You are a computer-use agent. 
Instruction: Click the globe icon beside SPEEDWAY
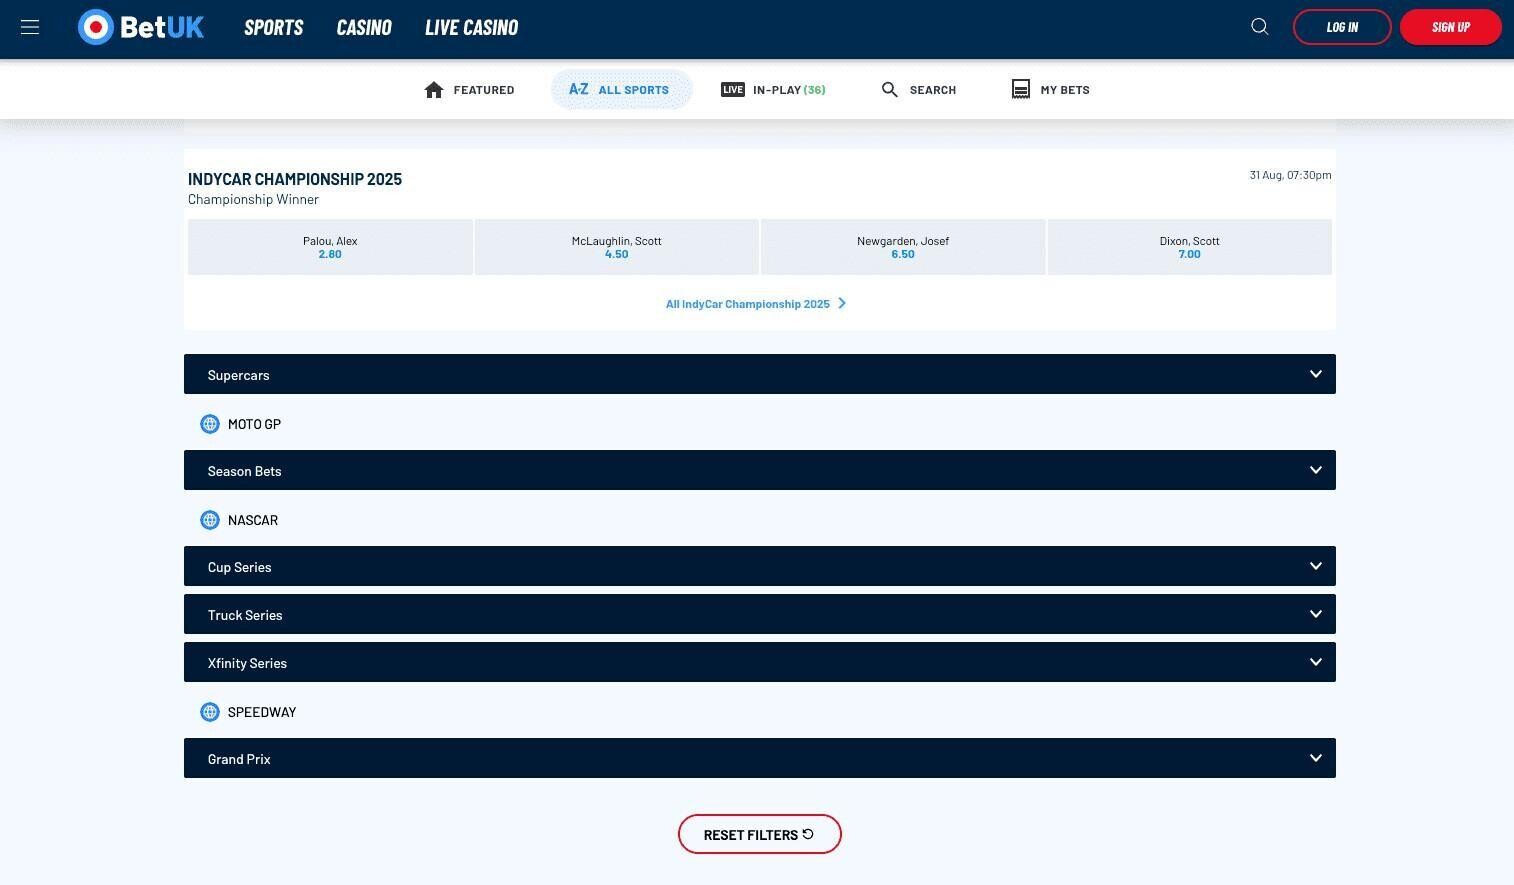(x=210, y=712)
